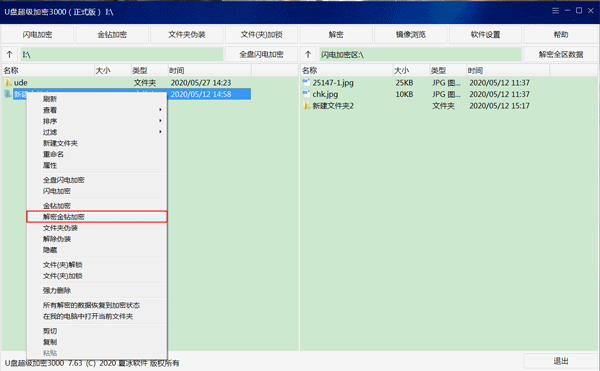Expand the 查看 submenu arrow

[x=160, y=110]
